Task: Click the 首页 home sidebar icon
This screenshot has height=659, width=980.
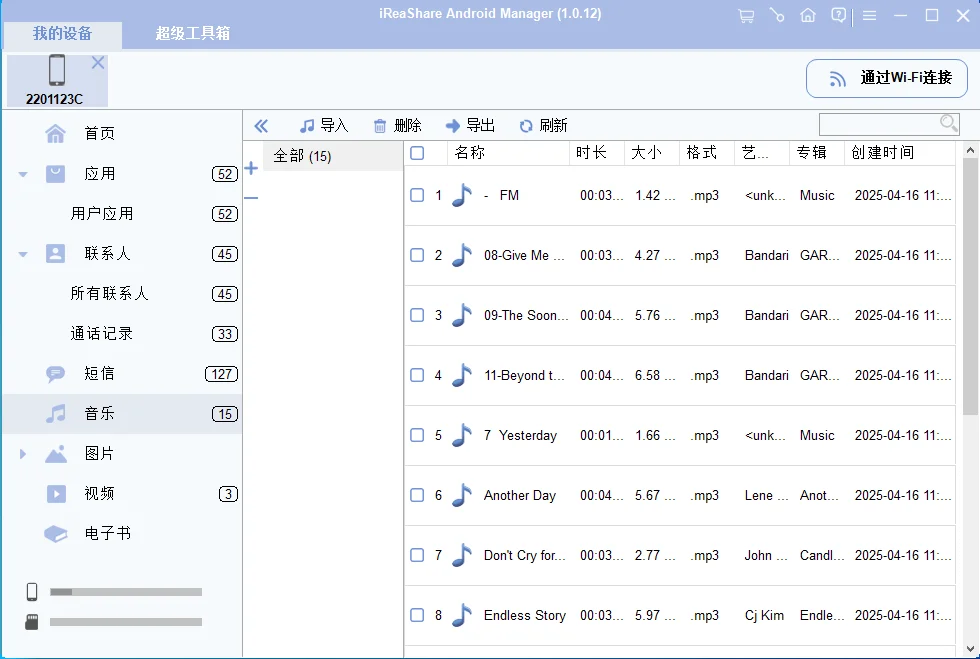Action: click(56, 133)
